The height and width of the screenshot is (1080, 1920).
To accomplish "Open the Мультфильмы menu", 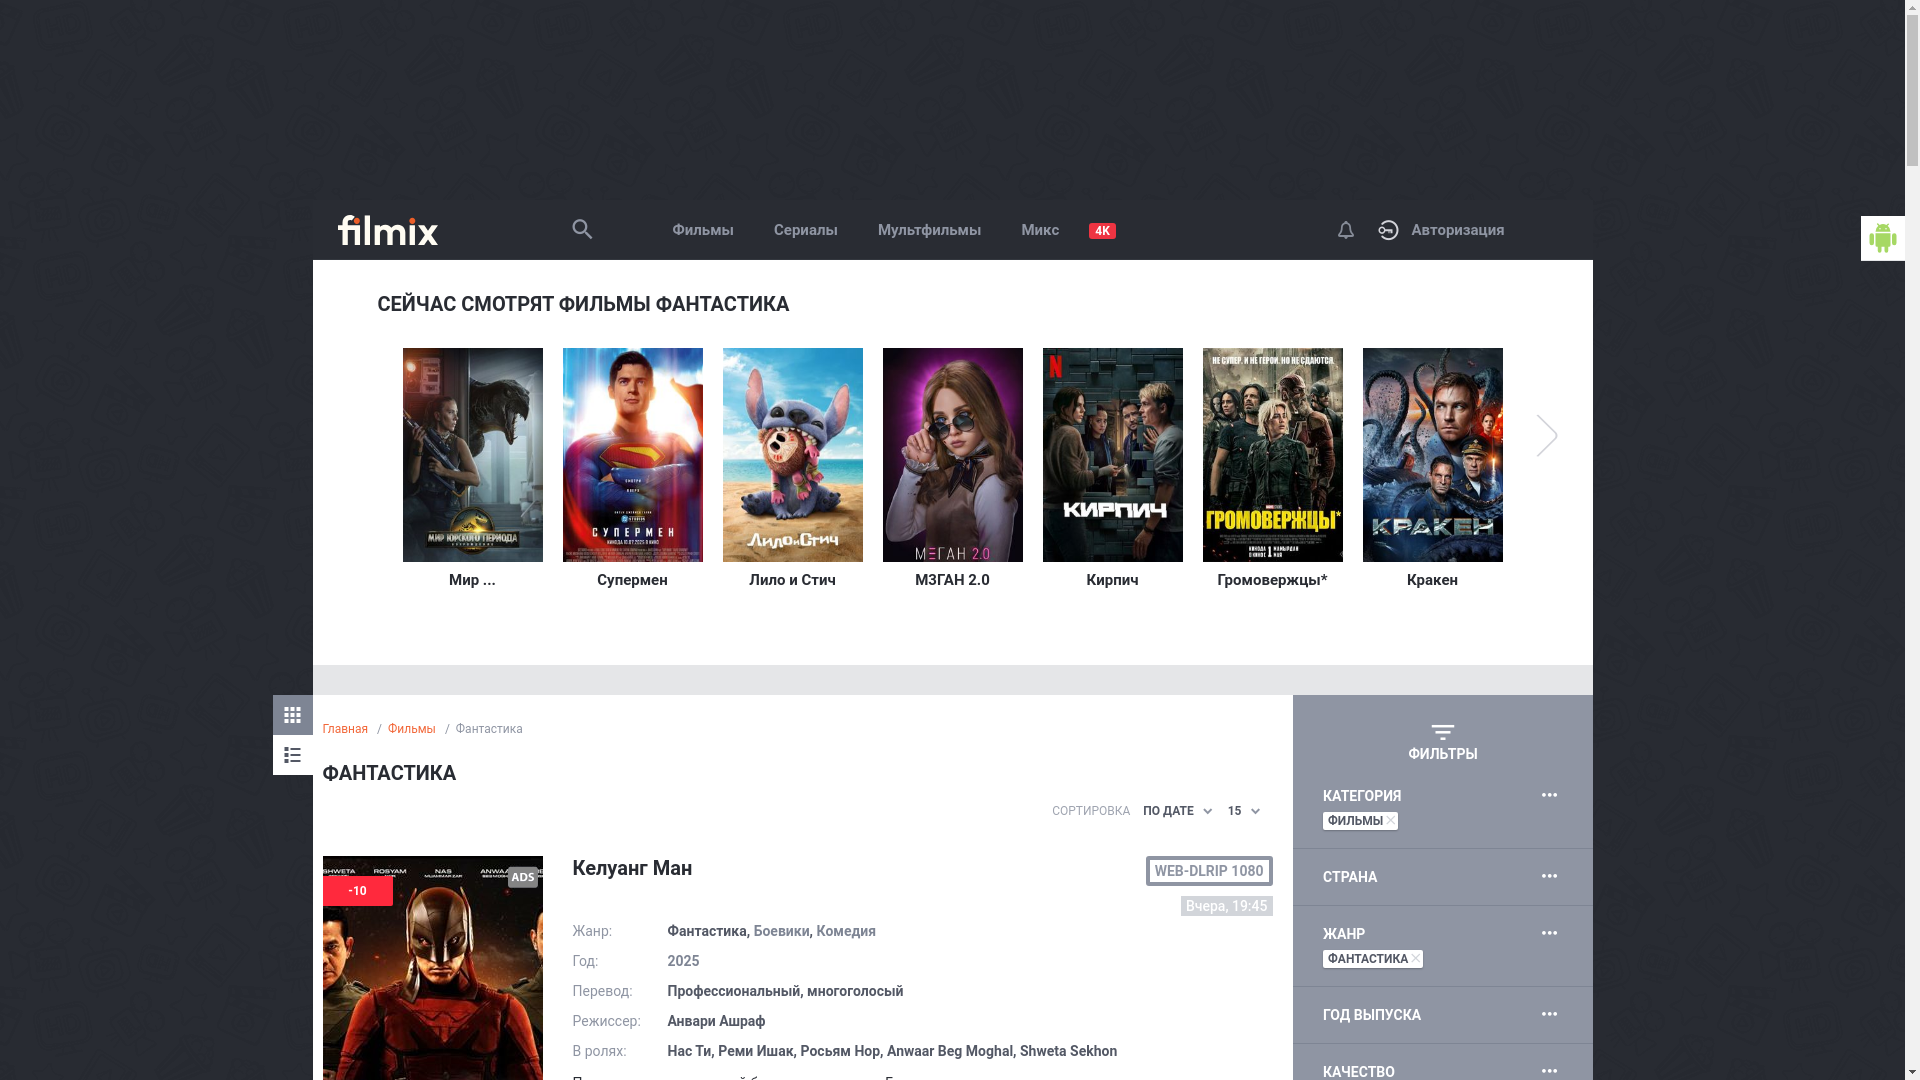I will 929,230.
